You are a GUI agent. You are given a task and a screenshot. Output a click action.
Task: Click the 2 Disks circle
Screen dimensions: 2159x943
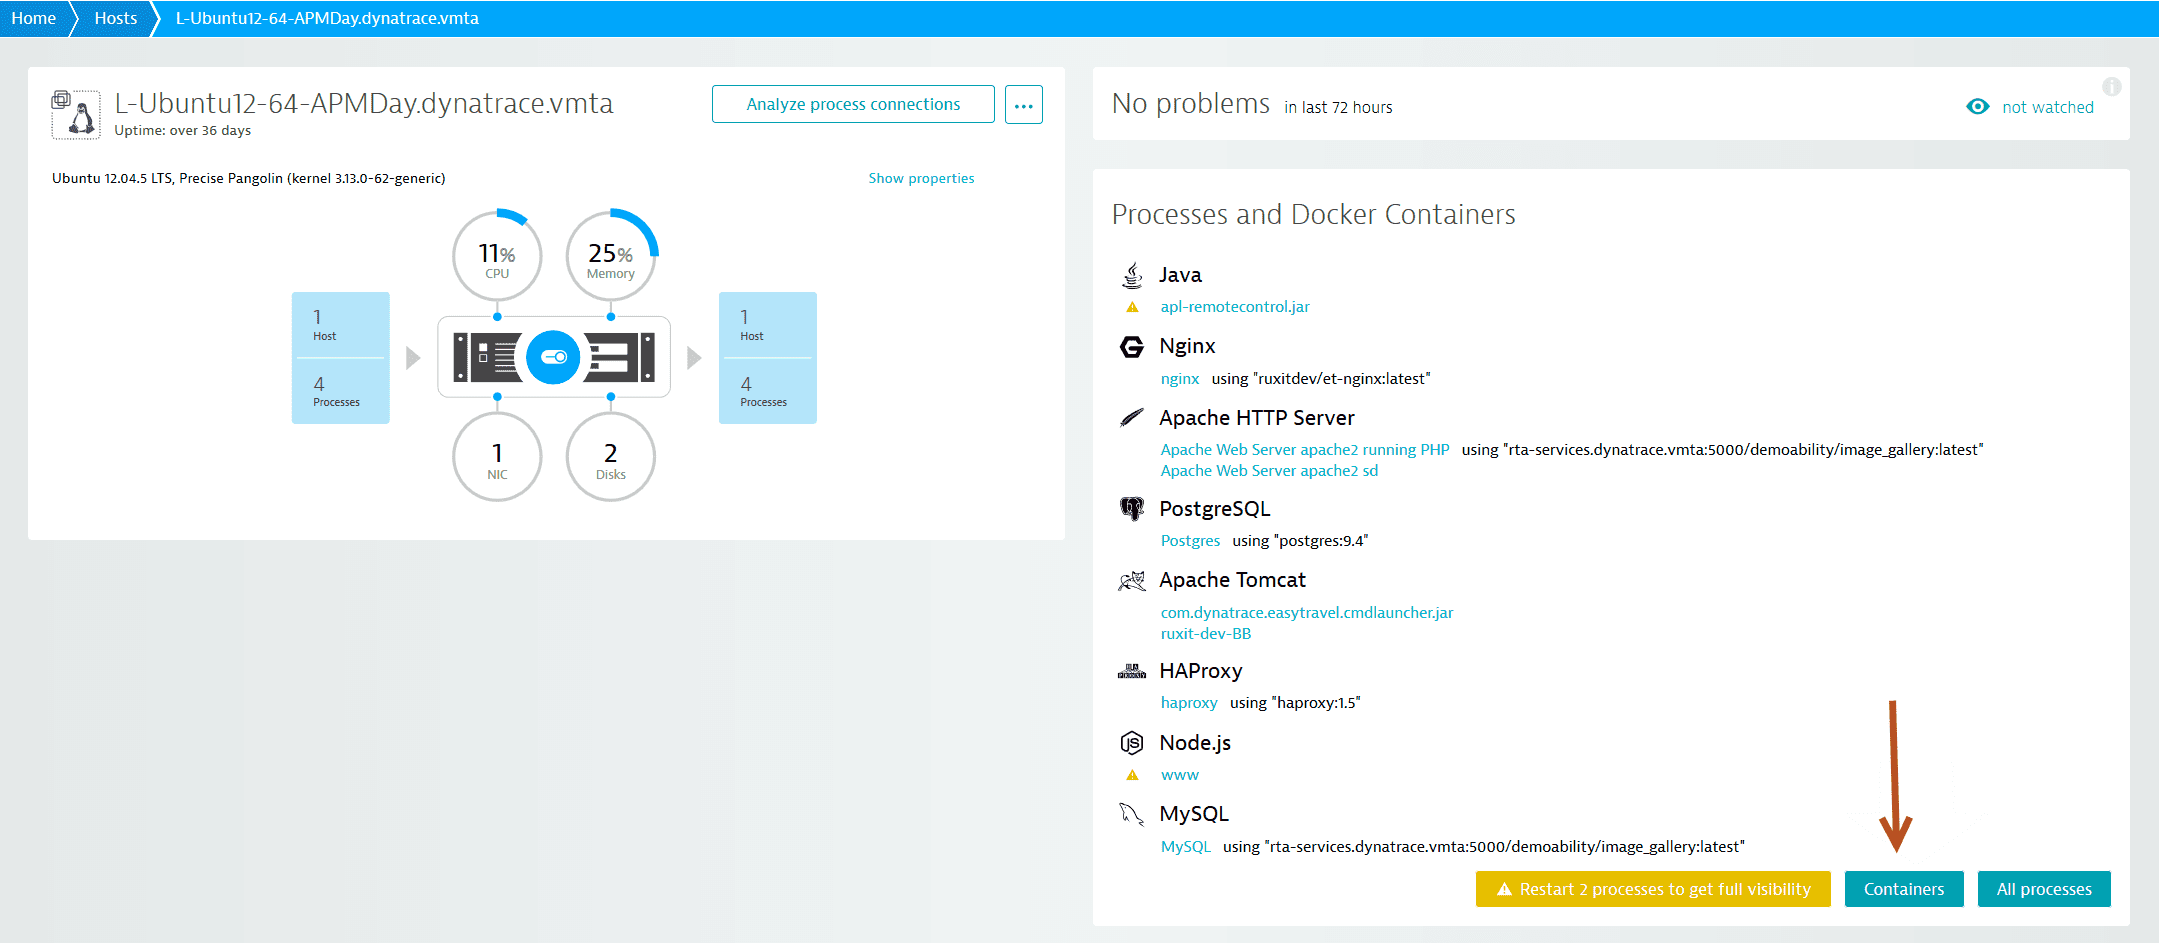click(611, 457)
